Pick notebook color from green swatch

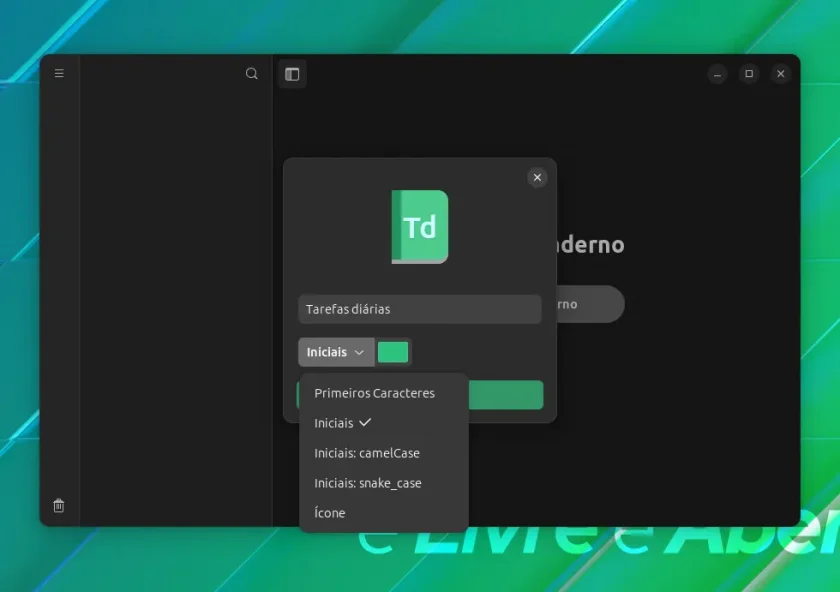coord(393,352)
